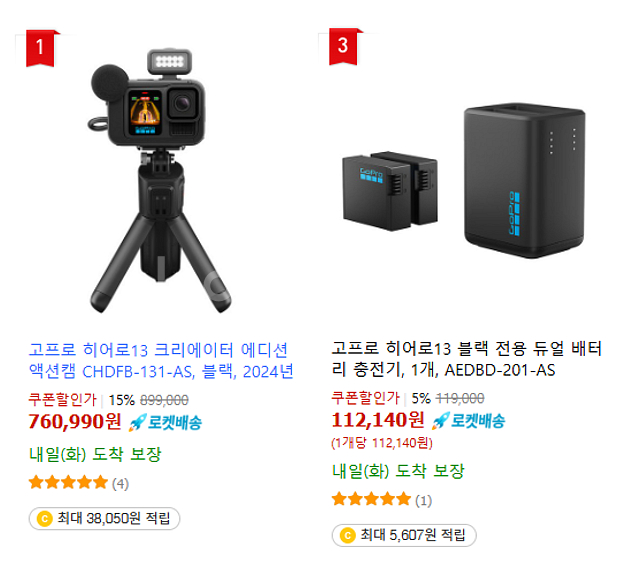Click the (1) review count

(424, 501)
